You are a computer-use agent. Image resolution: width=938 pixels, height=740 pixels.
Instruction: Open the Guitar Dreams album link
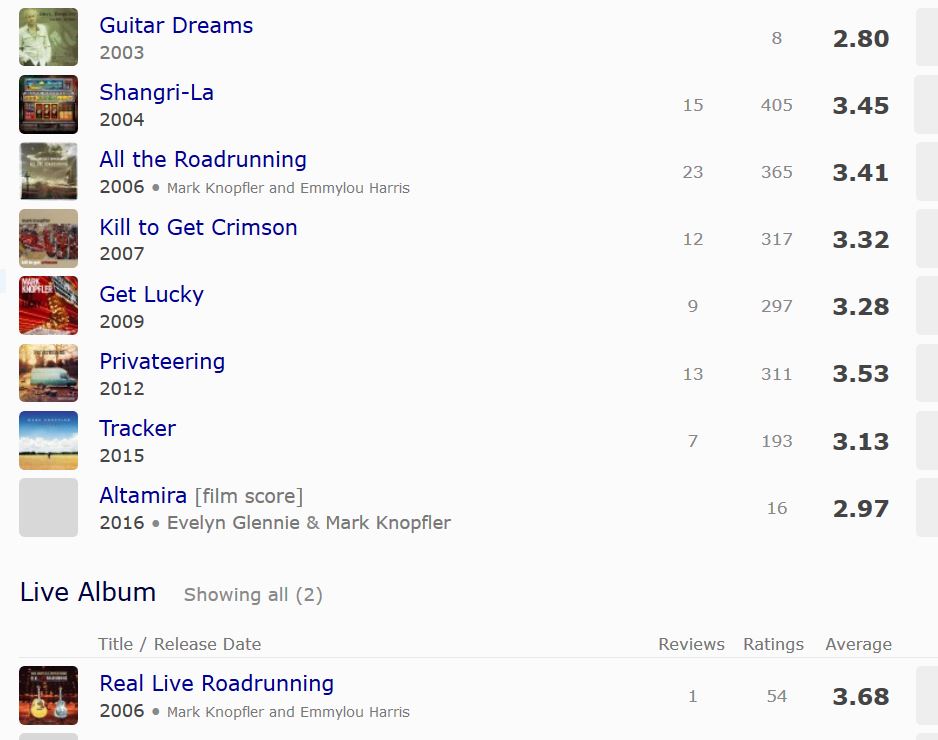[176, 25]
